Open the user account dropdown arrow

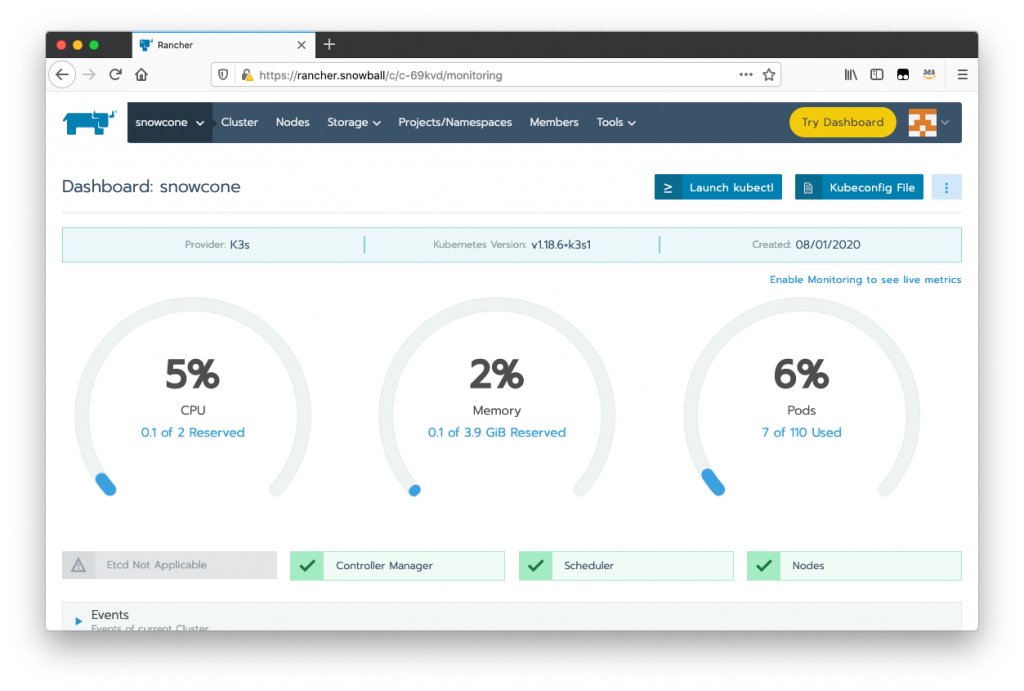tap(945, 122)
